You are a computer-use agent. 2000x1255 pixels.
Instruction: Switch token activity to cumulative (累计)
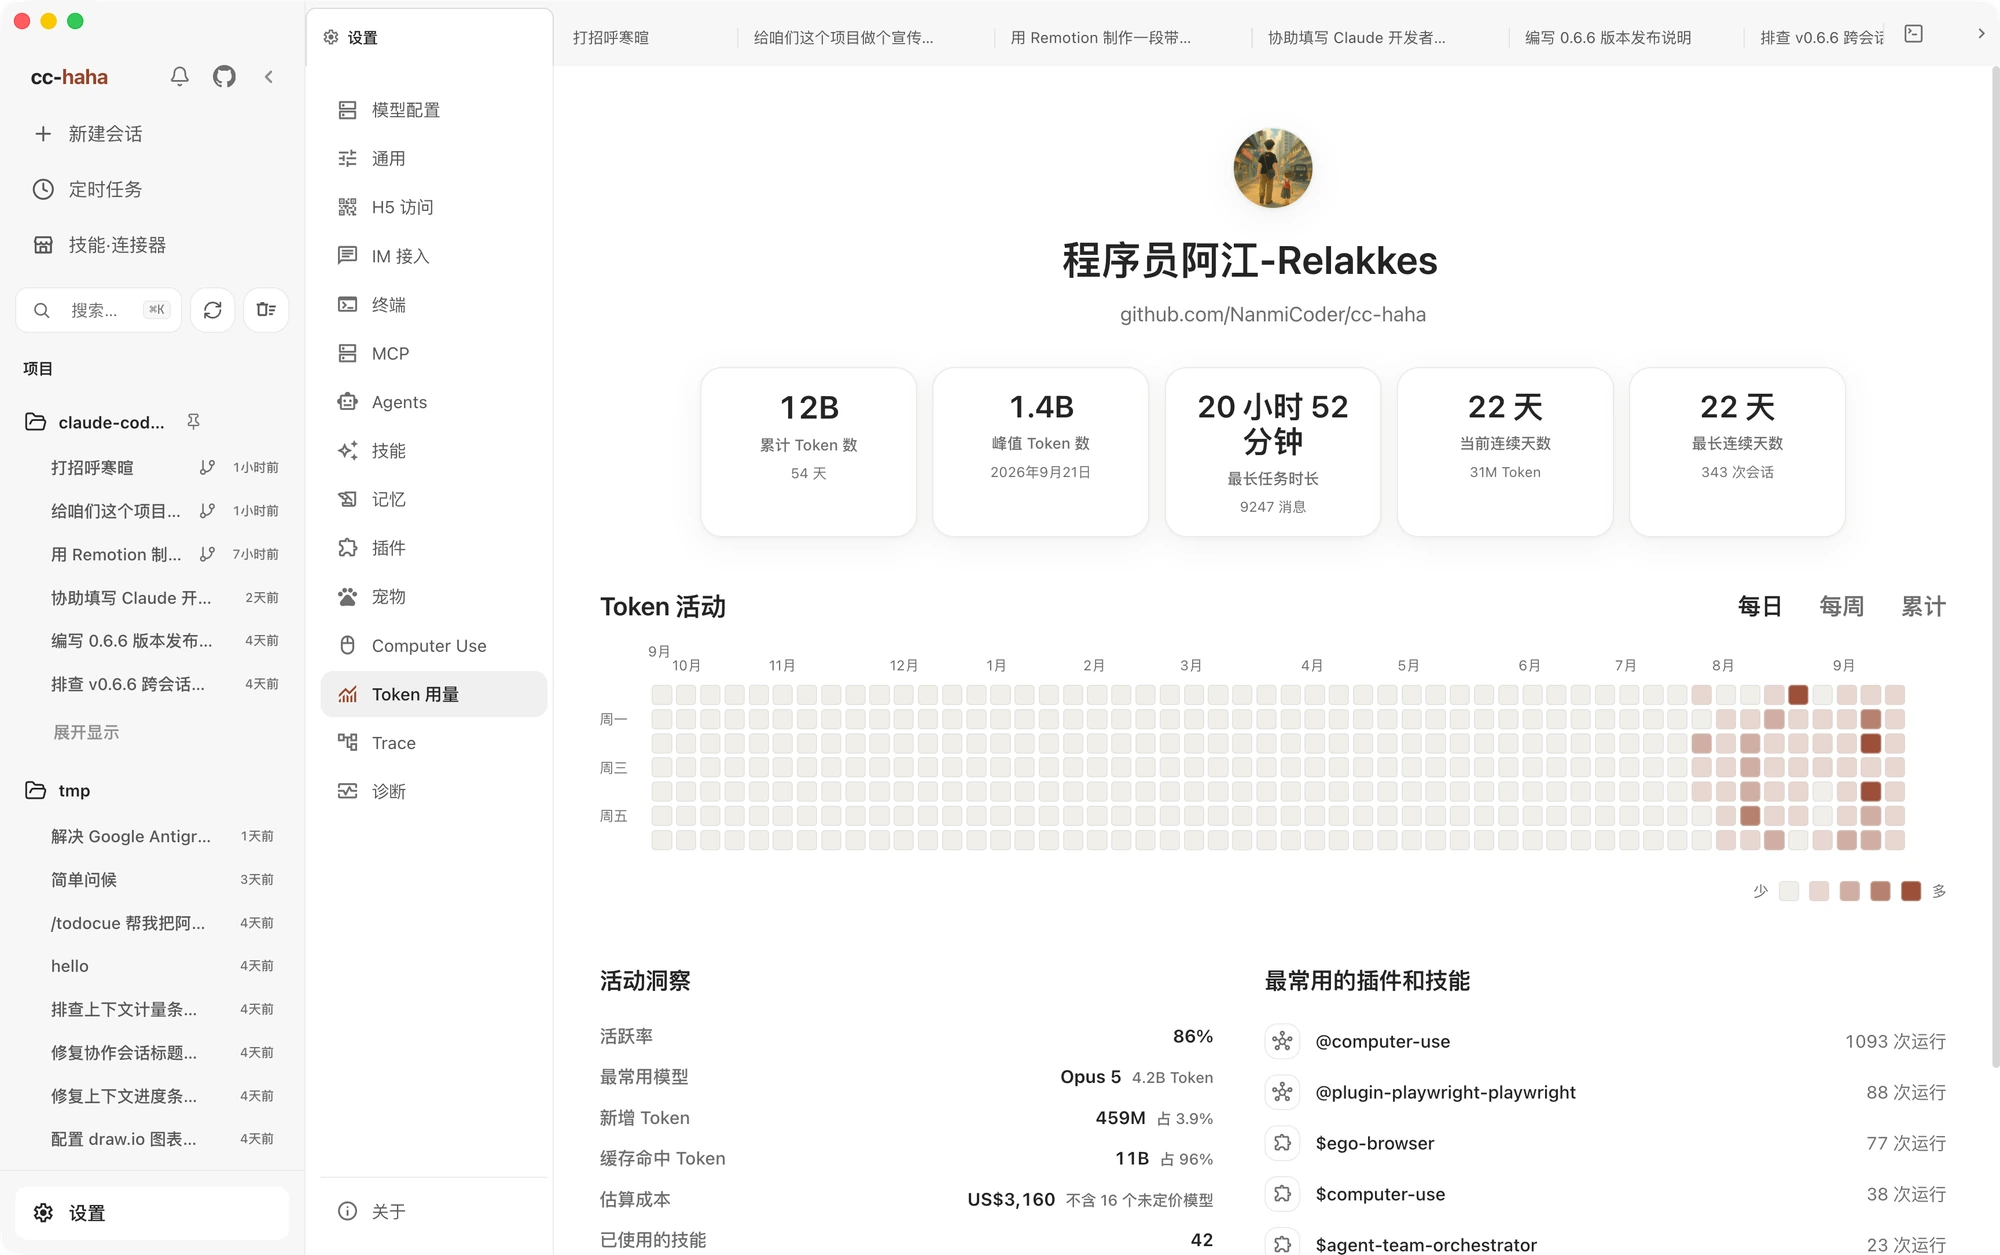1923,607
